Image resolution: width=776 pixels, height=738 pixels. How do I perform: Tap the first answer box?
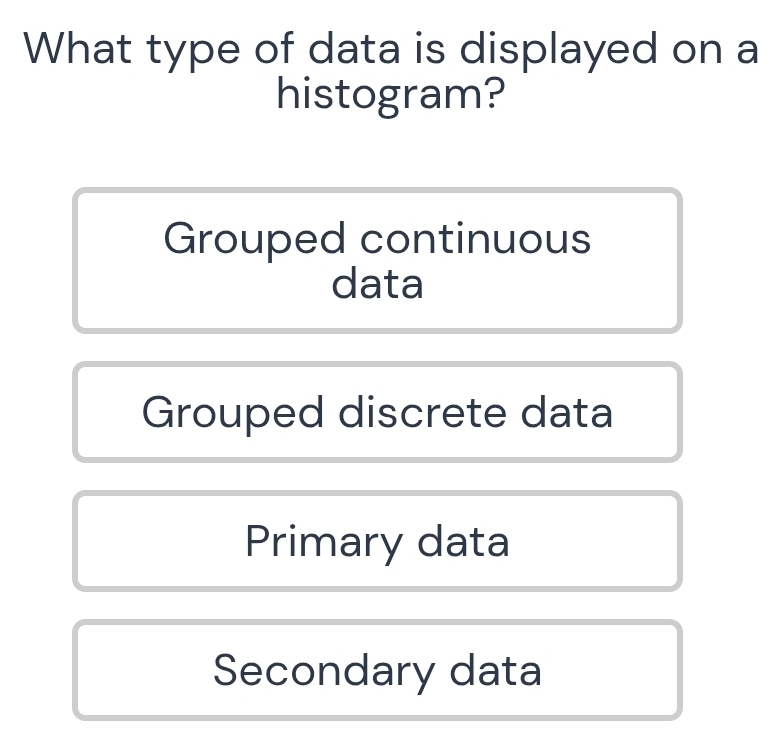377,260
